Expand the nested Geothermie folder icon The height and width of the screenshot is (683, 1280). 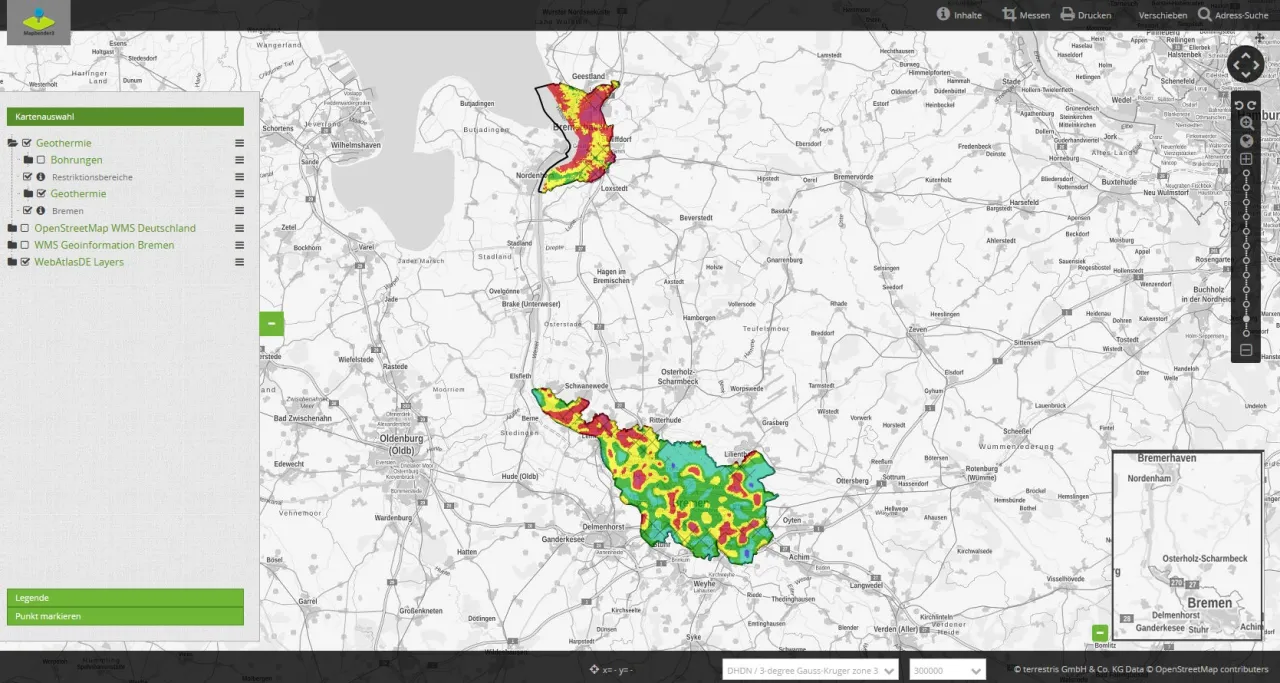click(x=28, y=194)
